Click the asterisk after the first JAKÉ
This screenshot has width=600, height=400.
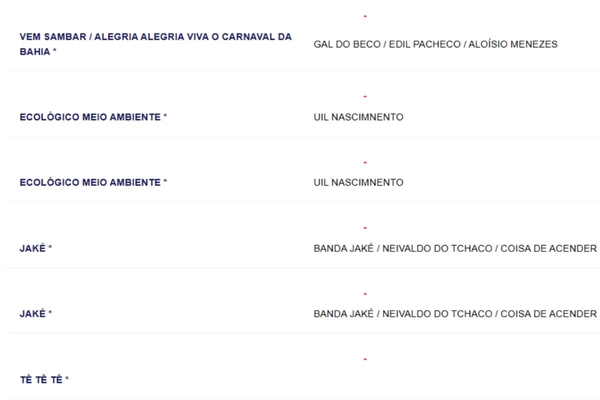(x=50, y=248)
